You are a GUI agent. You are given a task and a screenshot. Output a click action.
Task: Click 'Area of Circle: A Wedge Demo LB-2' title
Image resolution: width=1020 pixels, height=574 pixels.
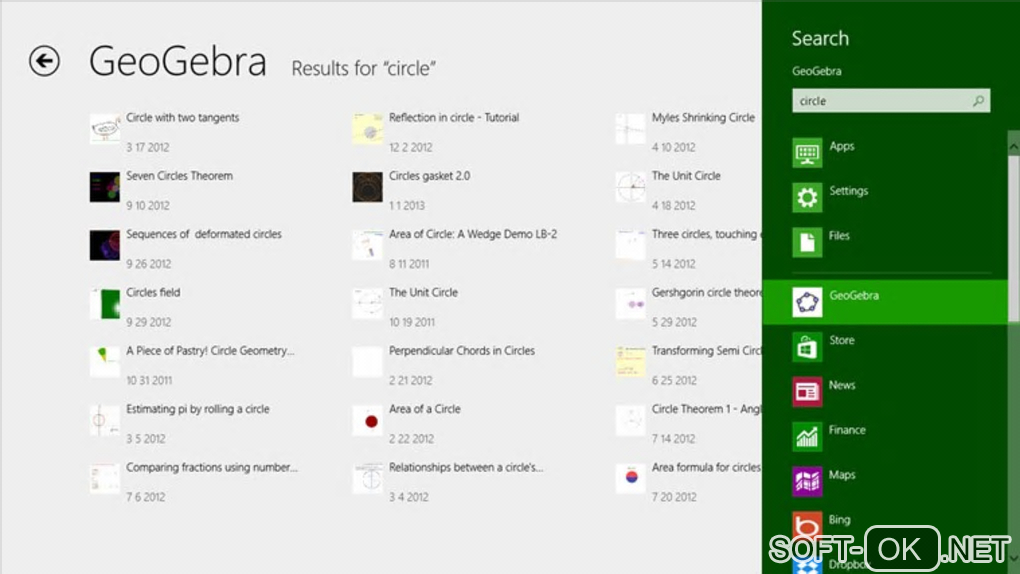(x=473, y=234)
